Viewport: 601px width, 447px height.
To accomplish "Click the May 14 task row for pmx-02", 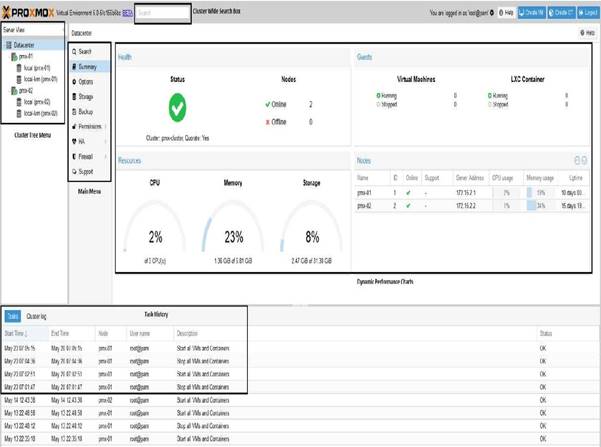I will tap(300, 400).
